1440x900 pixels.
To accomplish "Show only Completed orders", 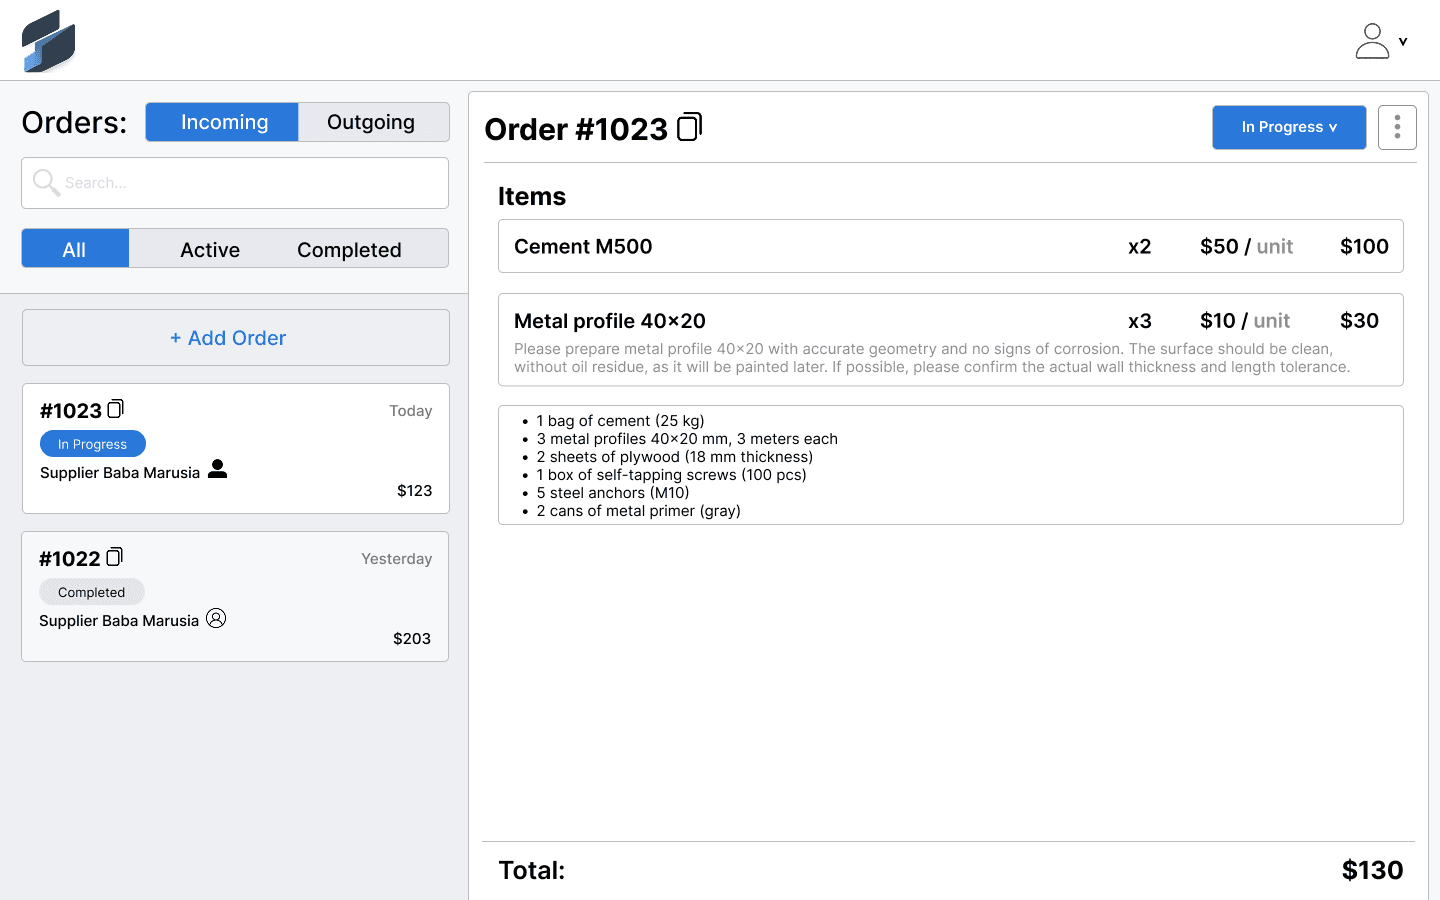I will click(348, 249).
